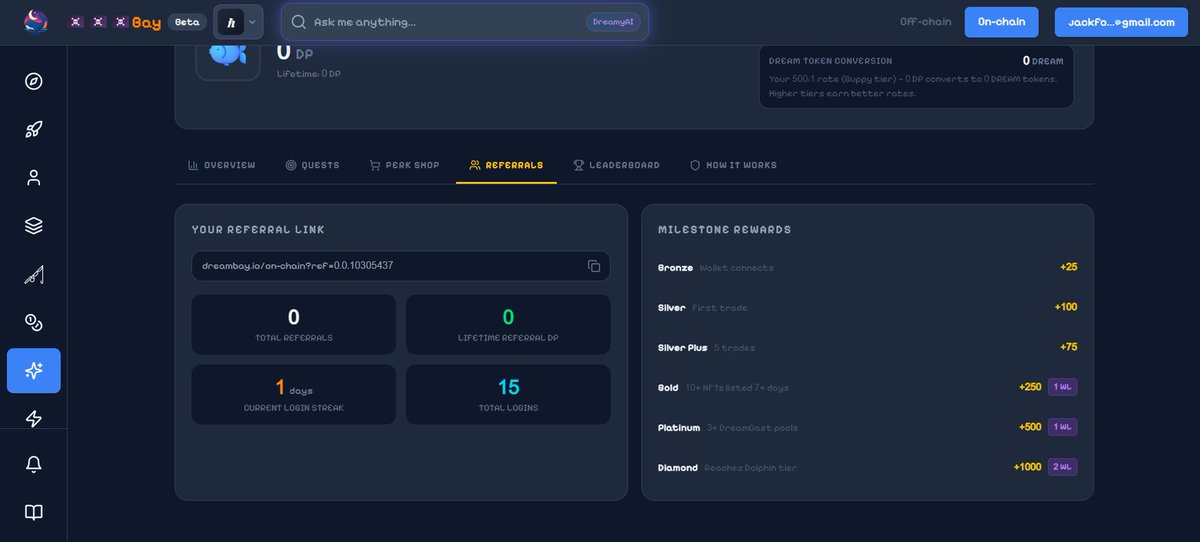Open the fishing rod sidebar icon
This screenshot has width=1200, height=542.
[34, 275]
